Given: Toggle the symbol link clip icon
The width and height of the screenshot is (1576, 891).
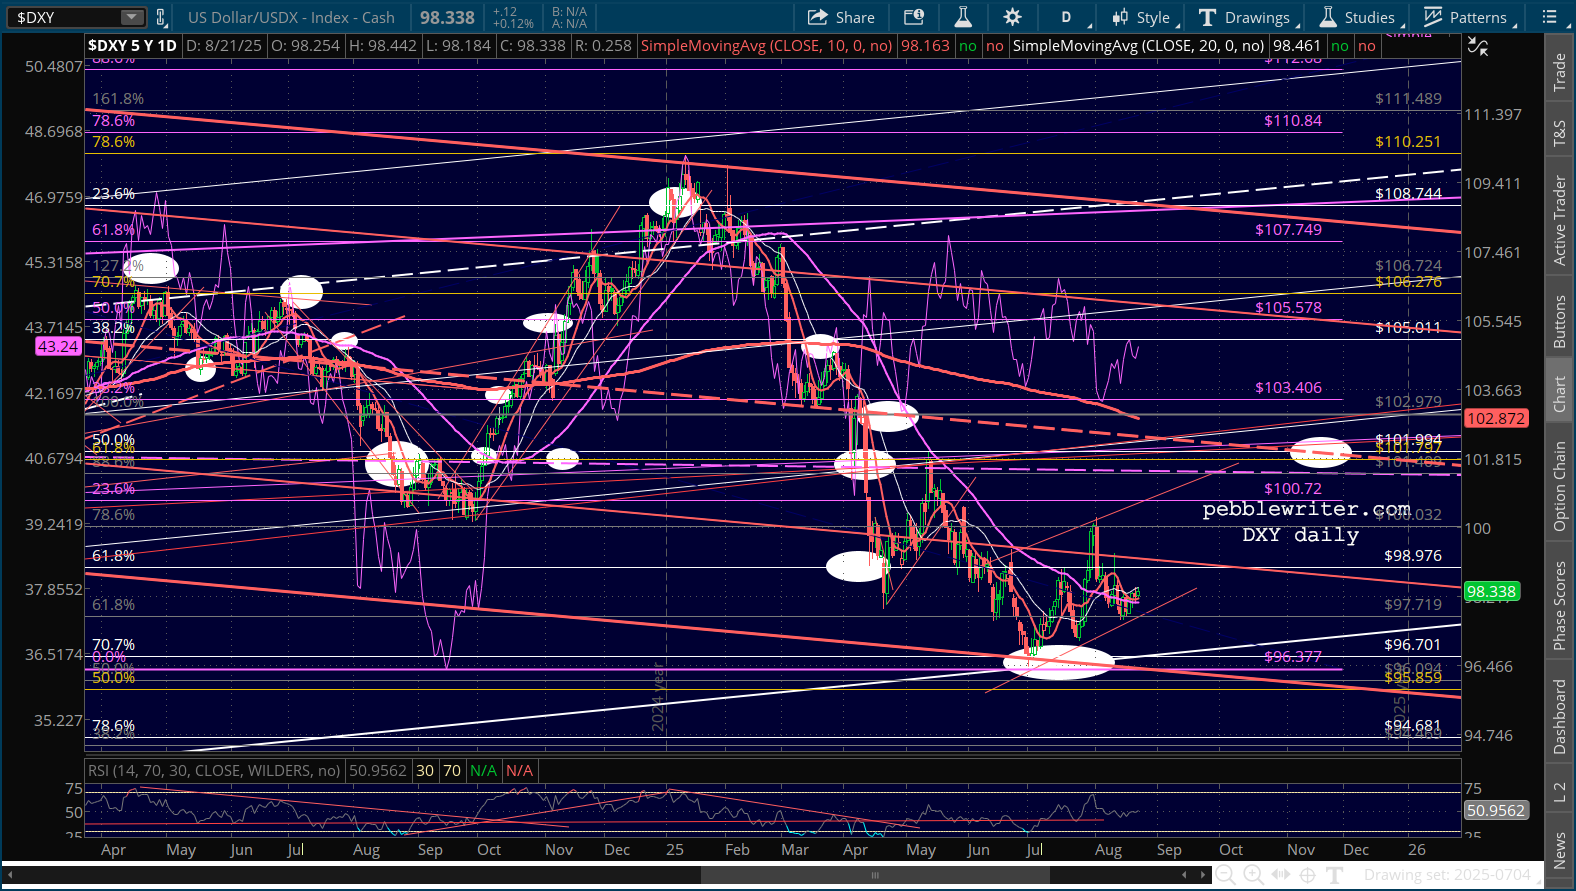Looking at the screenshot, I should [161, 17].
